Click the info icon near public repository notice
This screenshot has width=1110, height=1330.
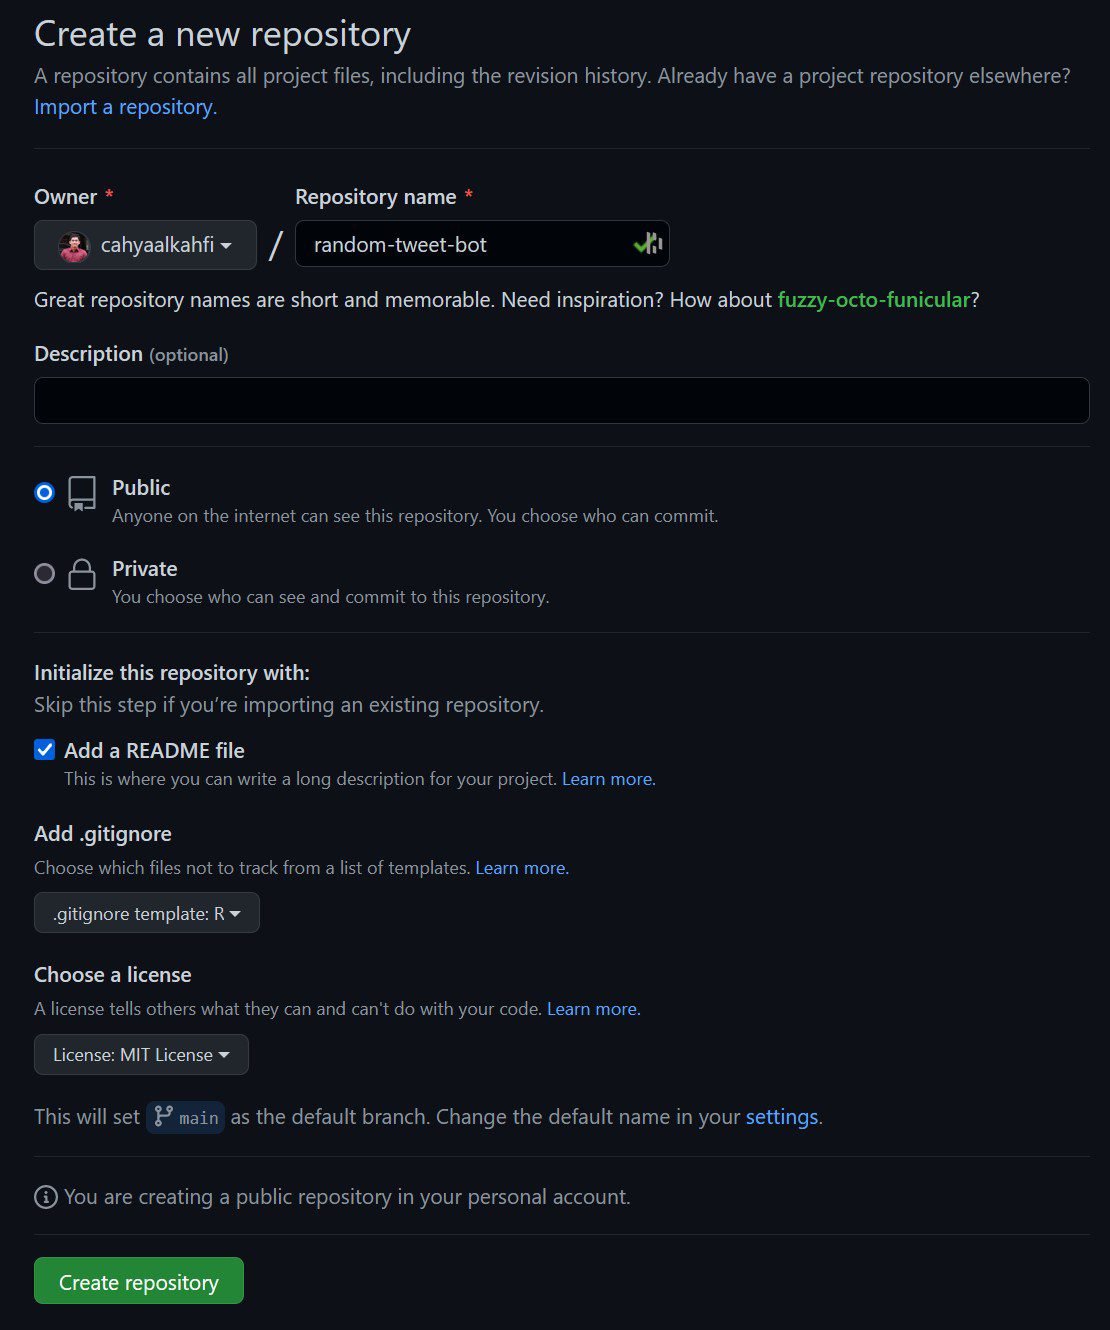click(x=45, y=1196)
